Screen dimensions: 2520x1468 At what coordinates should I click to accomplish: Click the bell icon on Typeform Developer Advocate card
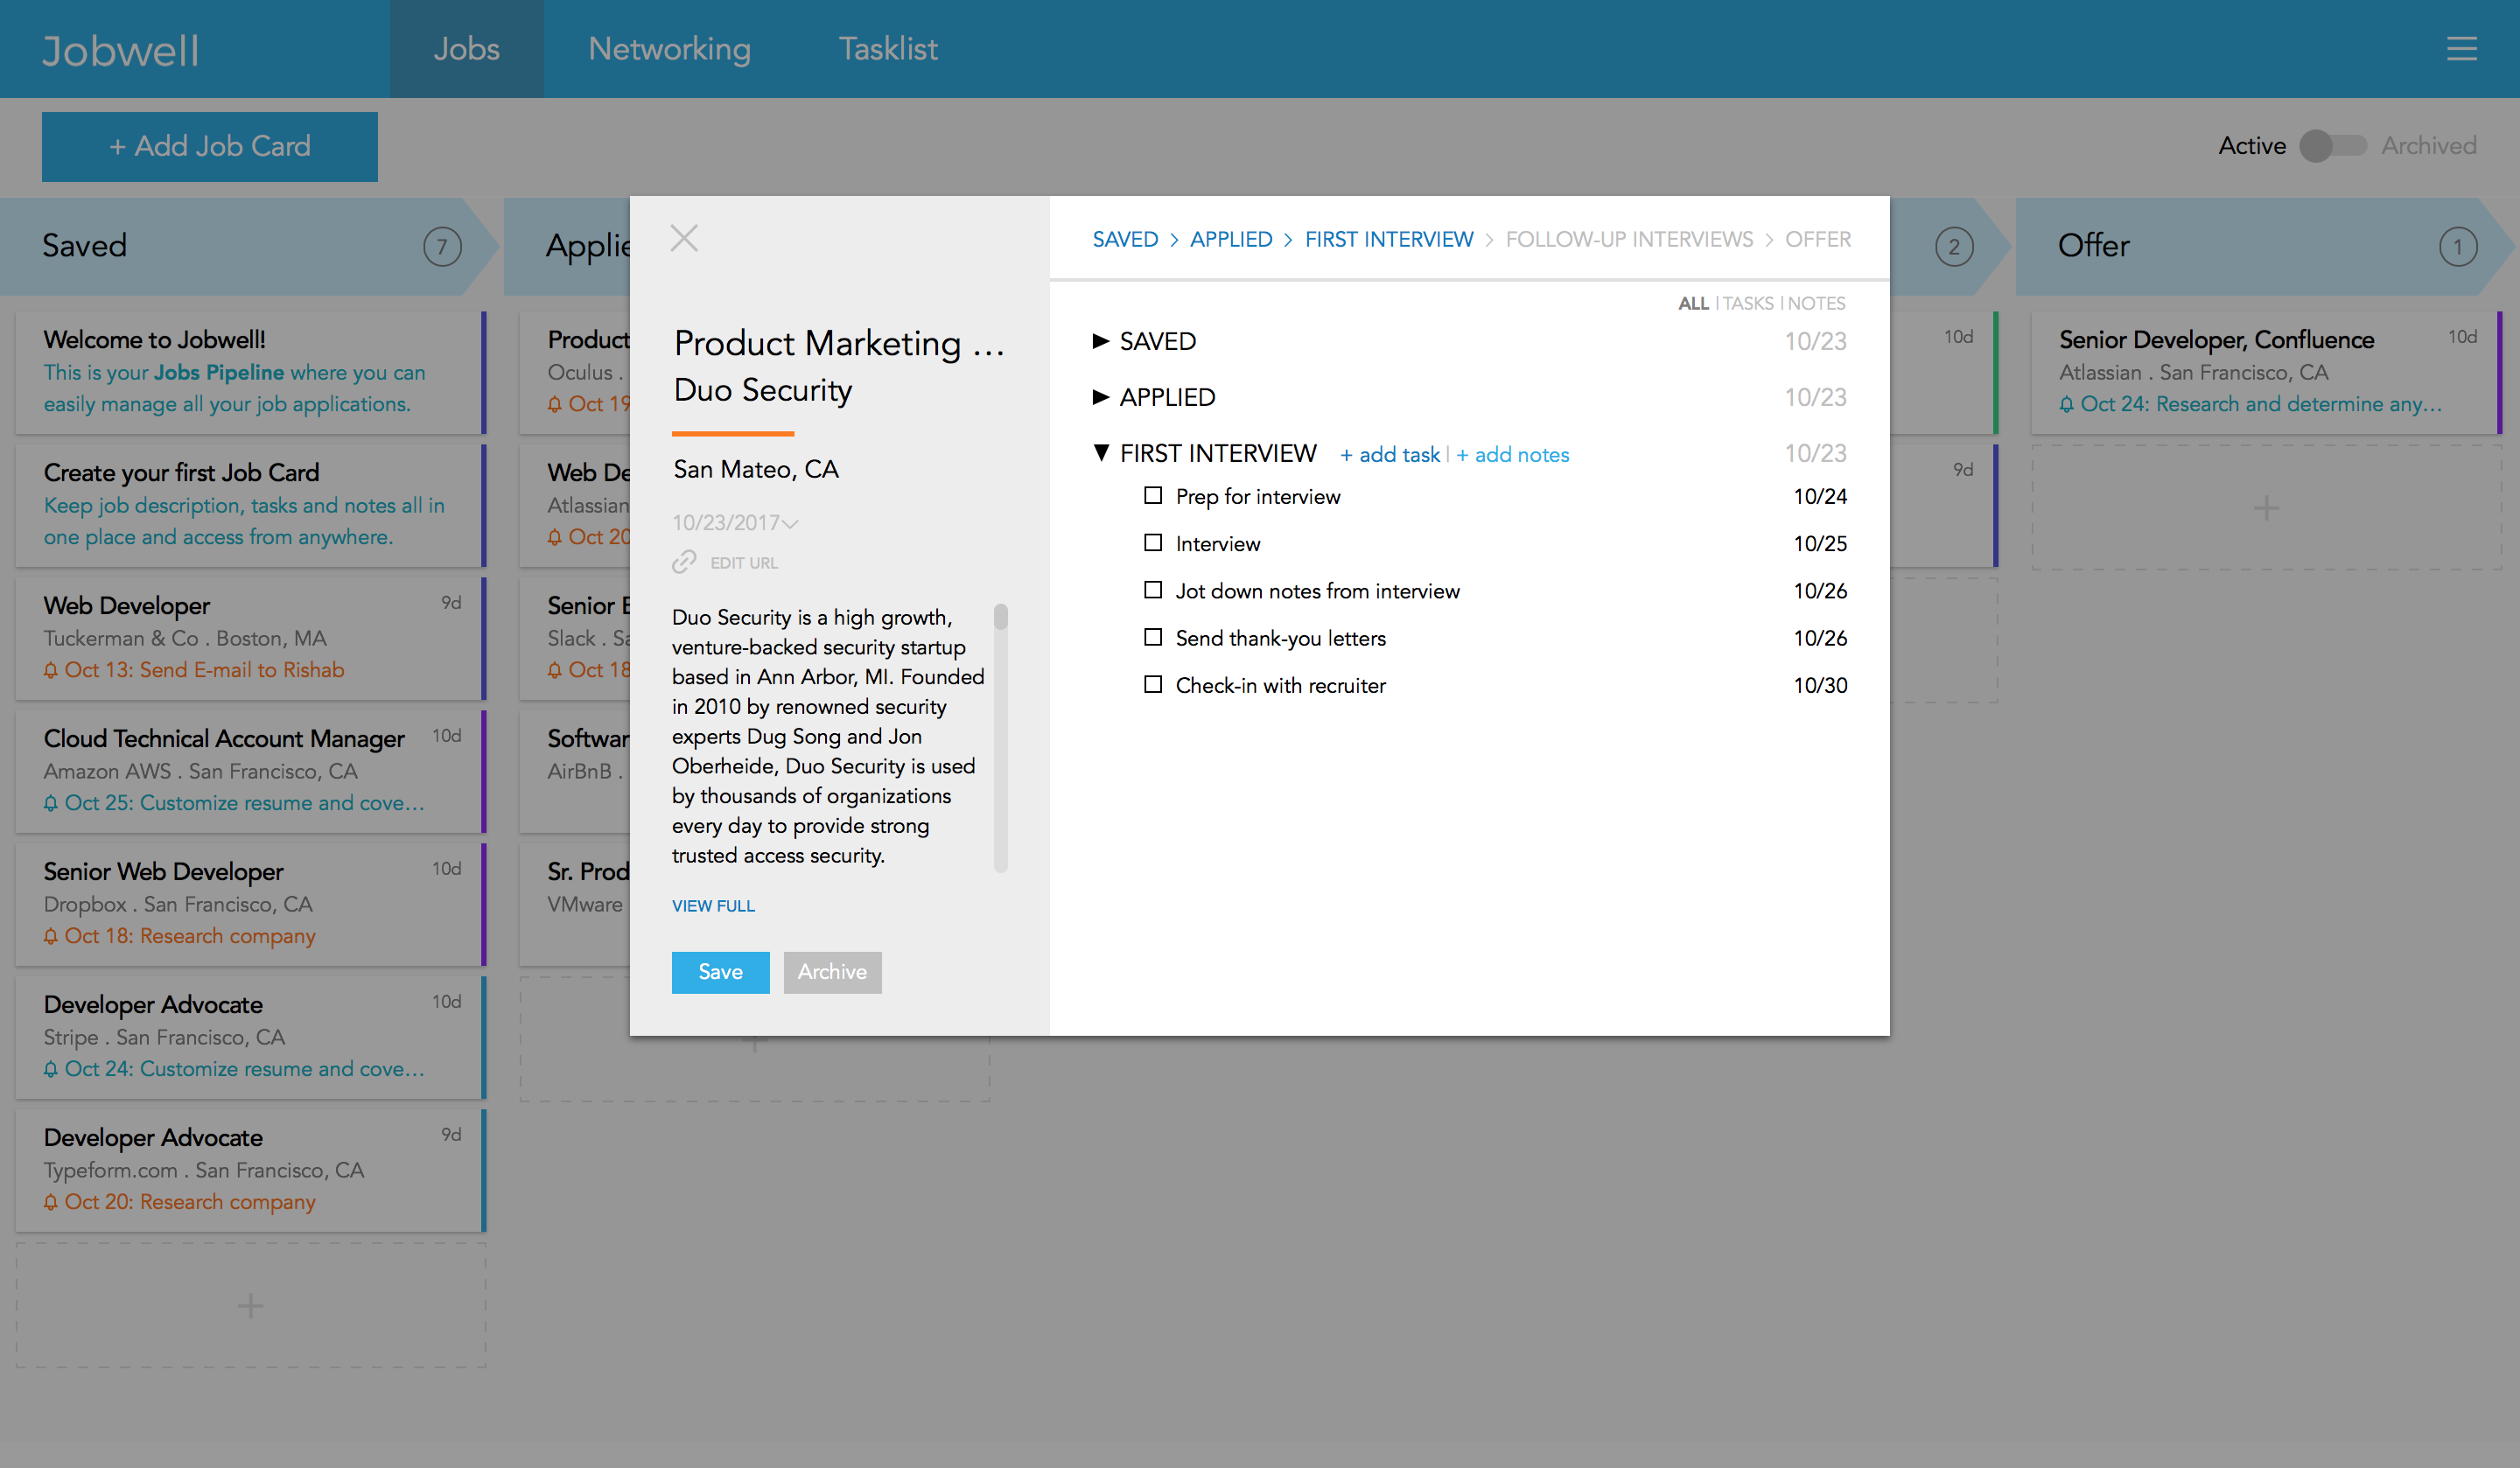tap(51, 1202)
